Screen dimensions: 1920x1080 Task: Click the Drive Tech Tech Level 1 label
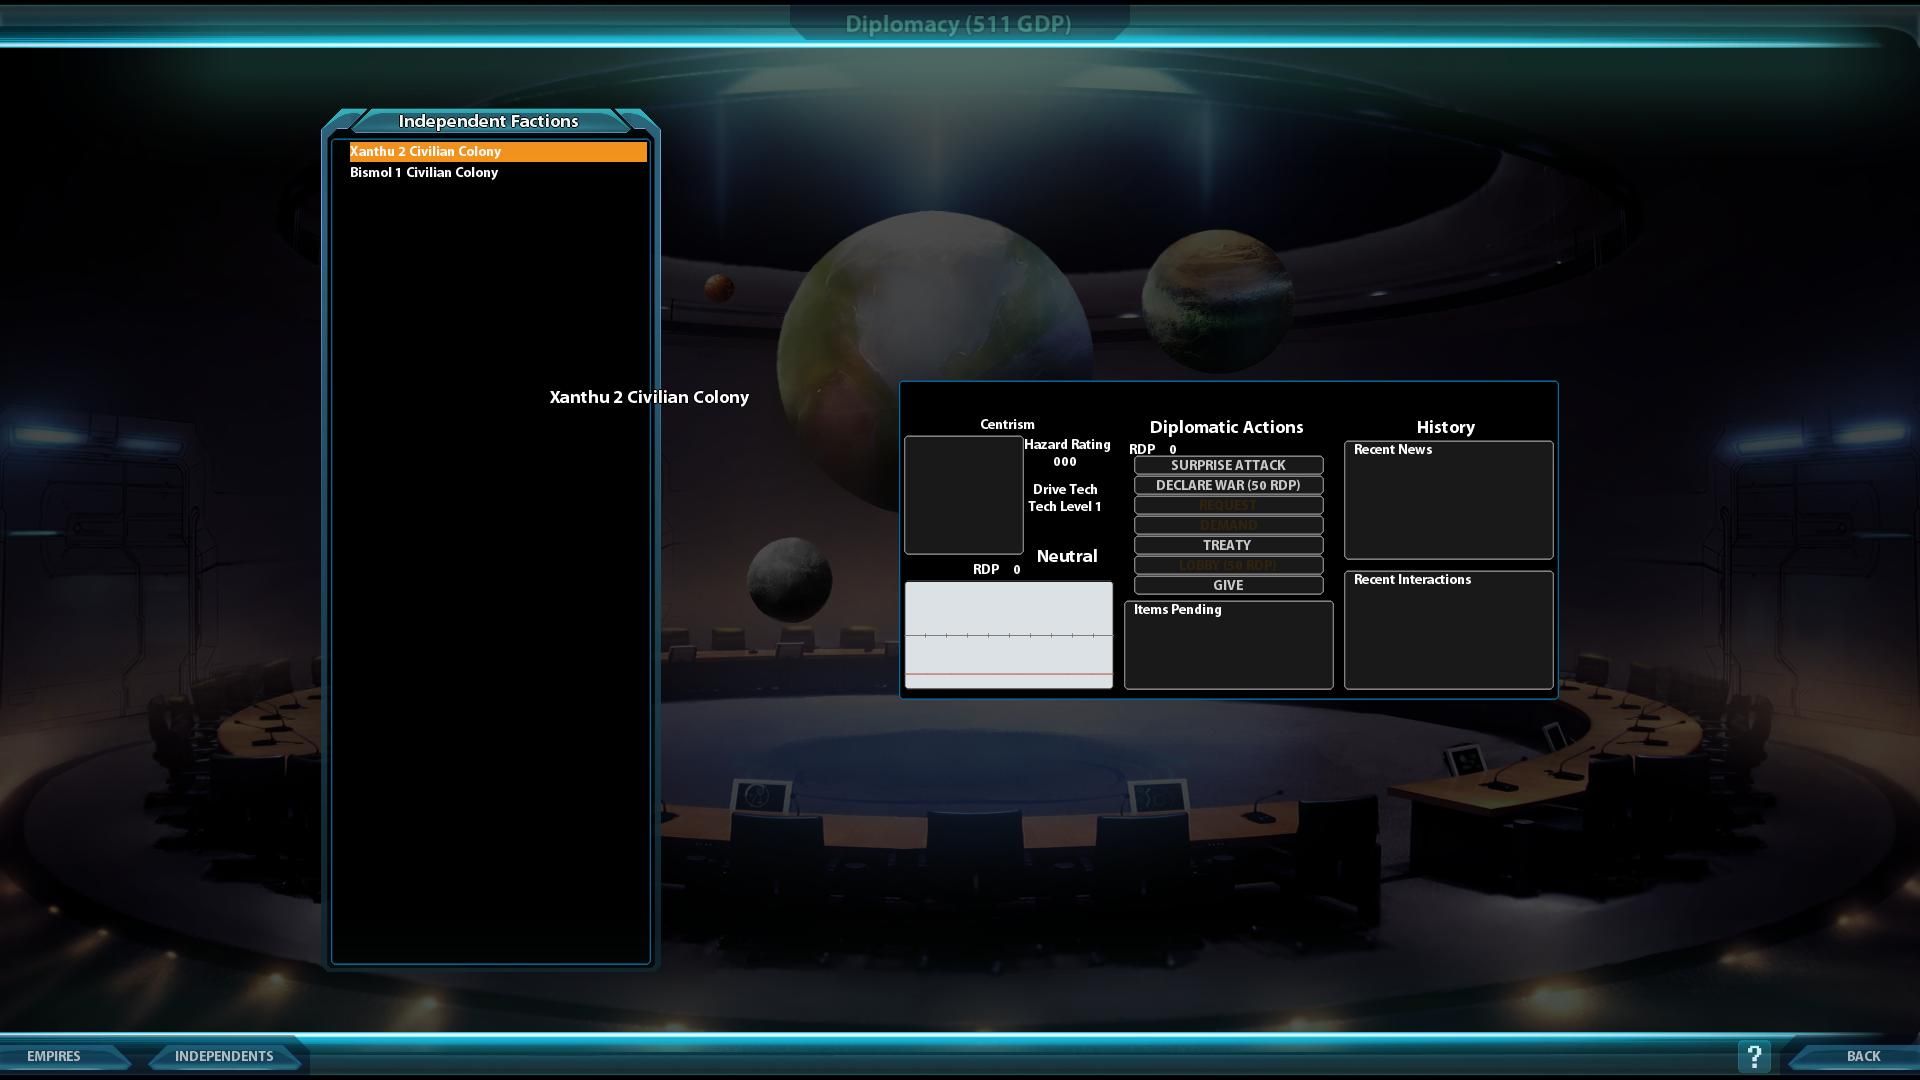[1065, 498]
